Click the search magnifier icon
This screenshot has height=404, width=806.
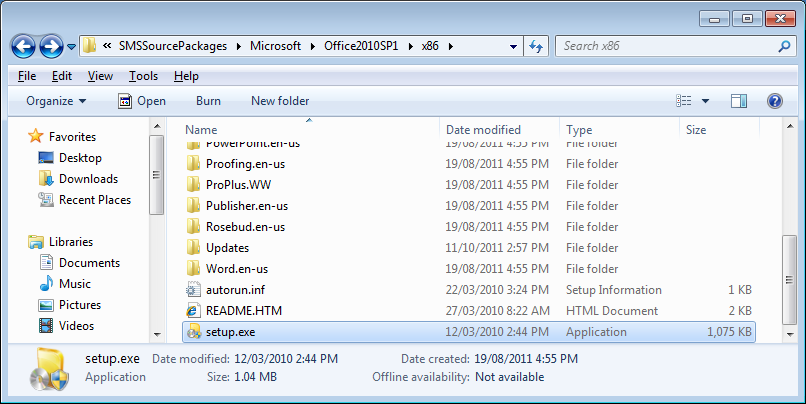784,46
